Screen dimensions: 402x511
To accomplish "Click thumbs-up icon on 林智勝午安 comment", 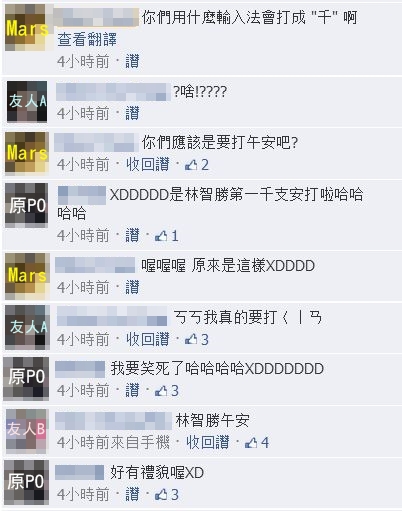I will coord(251,443).
